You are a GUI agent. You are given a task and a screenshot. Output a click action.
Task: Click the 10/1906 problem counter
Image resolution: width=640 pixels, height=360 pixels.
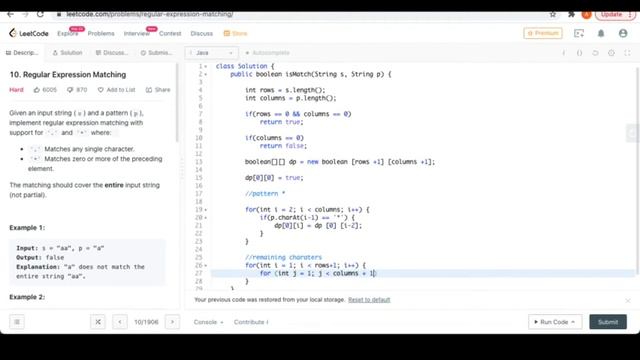pos(146,322)
